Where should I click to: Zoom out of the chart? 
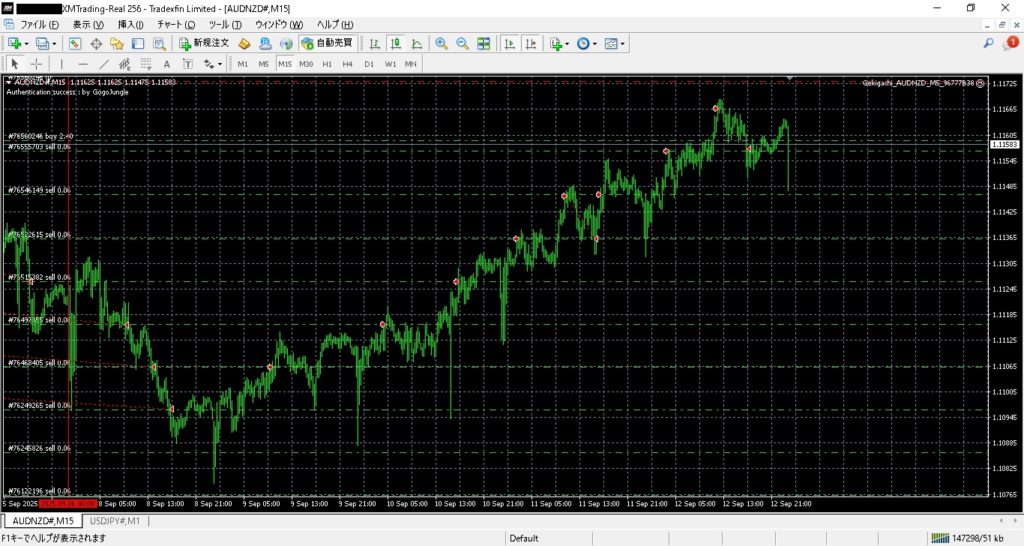point(462,43)
